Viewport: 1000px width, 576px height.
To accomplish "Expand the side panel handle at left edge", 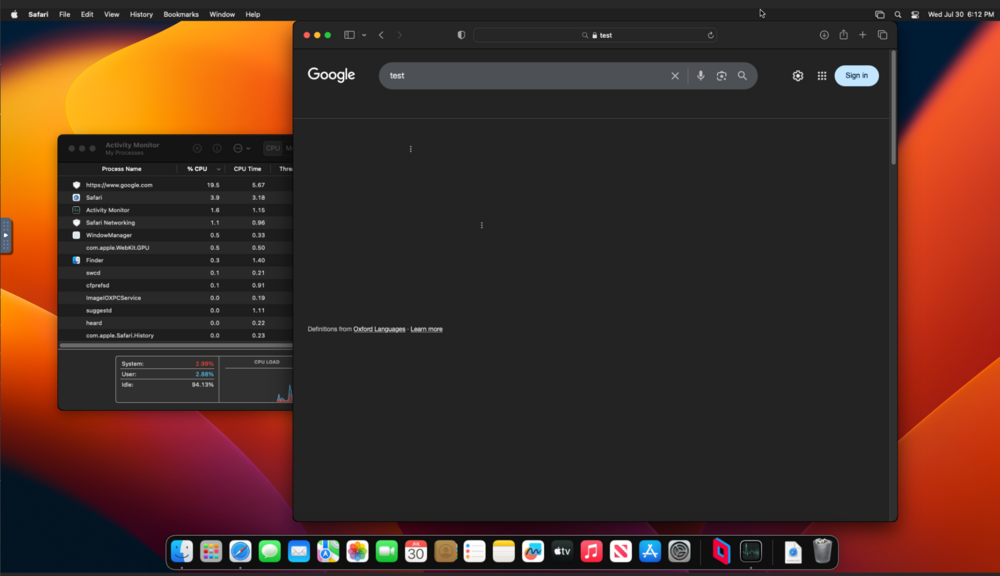I will (6, 235).
